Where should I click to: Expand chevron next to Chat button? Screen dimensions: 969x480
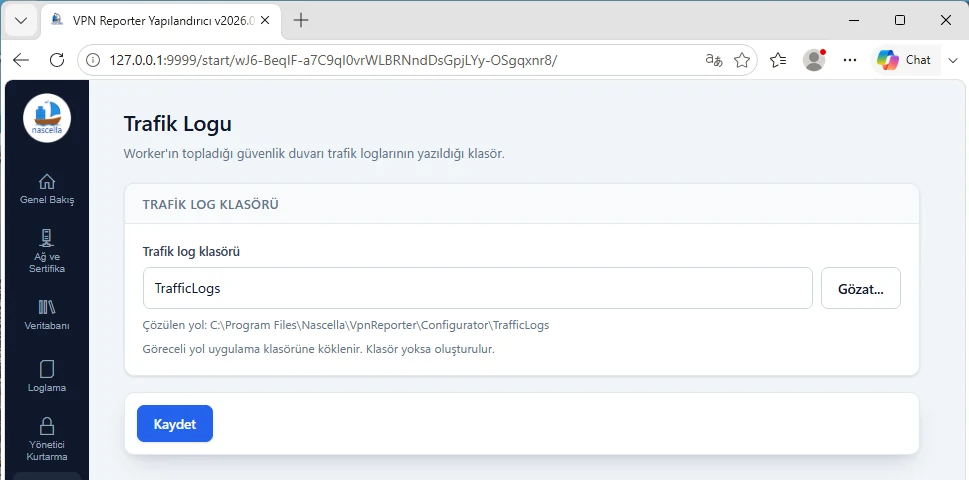952,60
